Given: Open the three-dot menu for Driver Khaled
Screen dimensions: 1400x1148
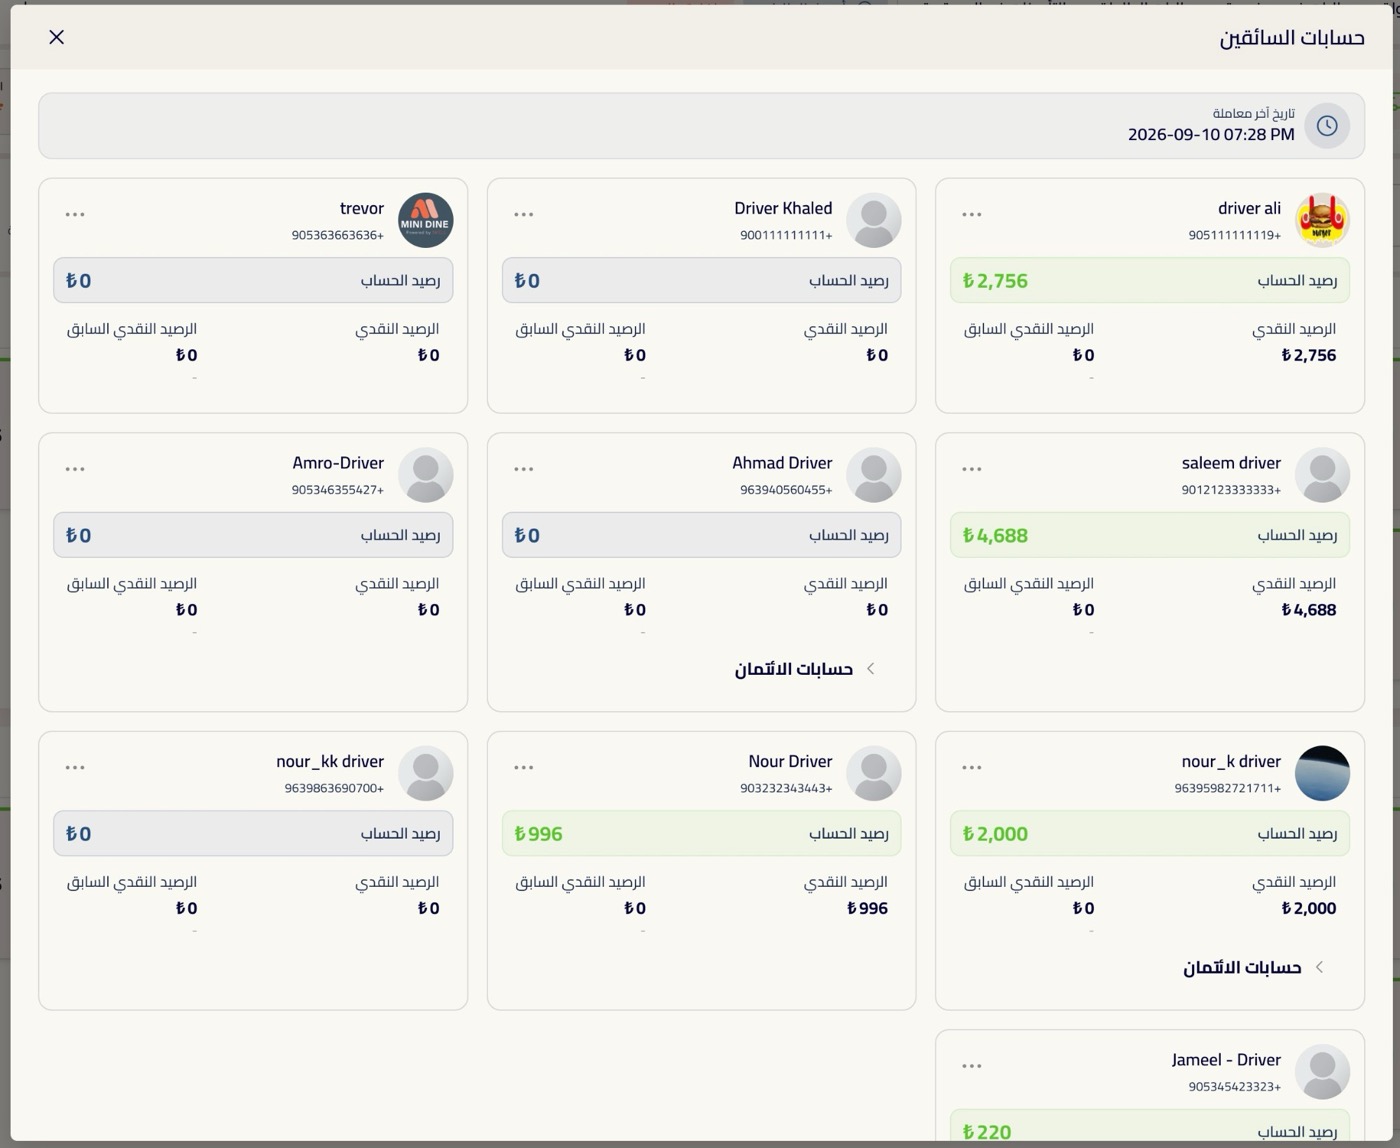Looking at the screenshot, I should pyautogui.click(x=523, y=214).
